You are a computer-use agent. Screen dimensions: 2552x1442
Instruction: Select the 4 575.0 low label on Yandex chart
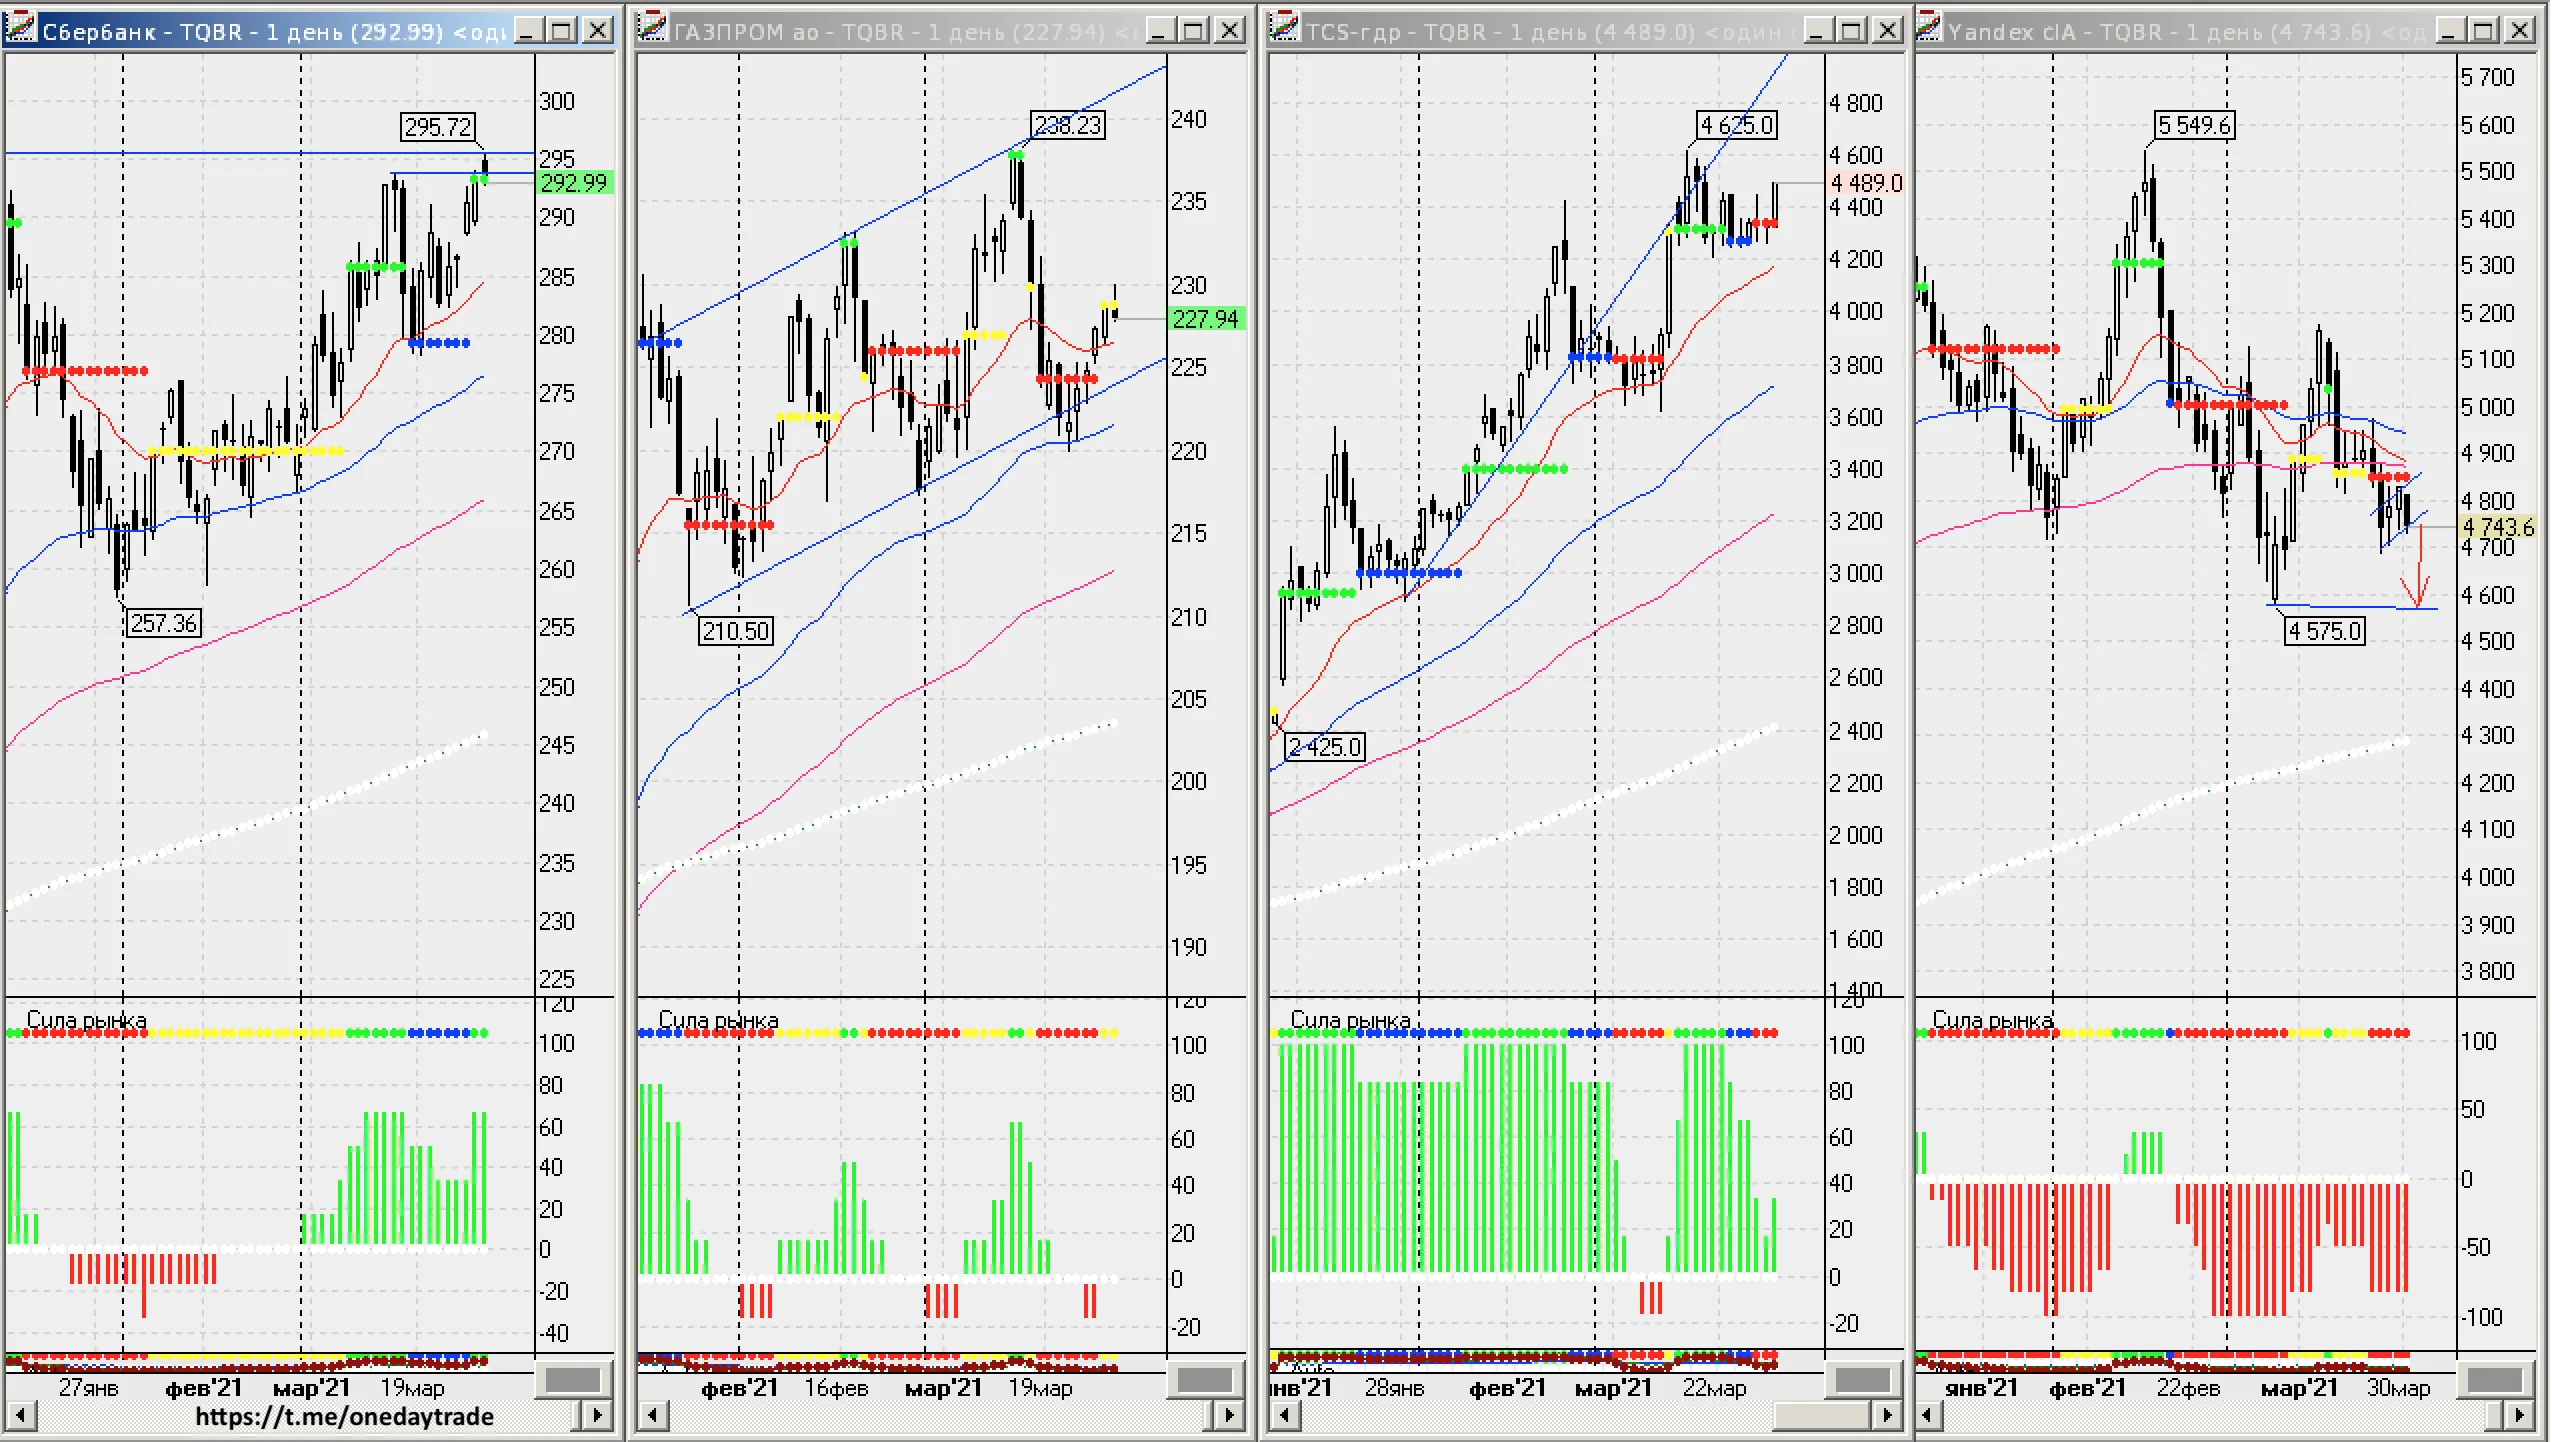click(2326, 631)
